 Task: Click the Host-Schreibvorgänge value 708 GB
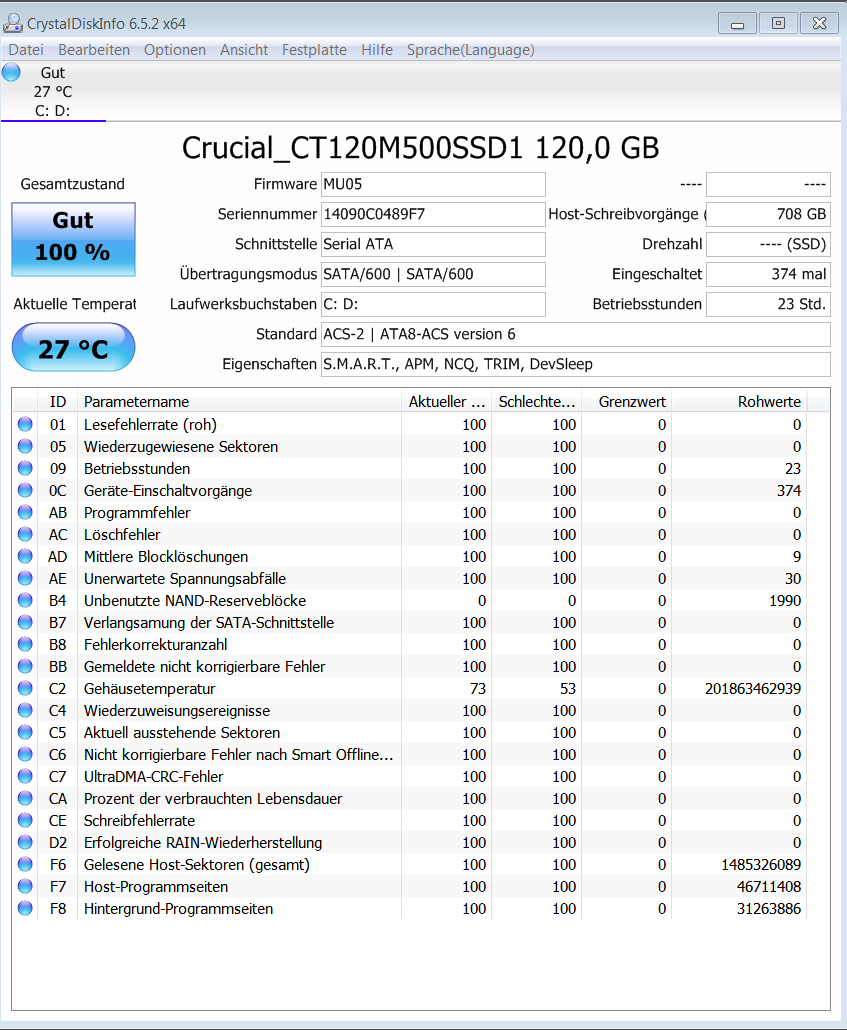pyautogui.click(x=768, y=214)
